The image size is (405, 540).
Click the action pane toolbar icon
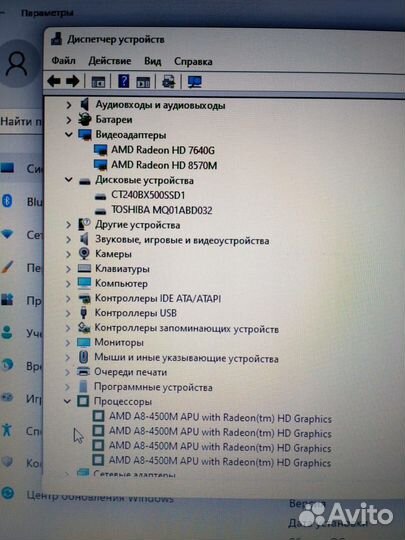pyautogui.click(x=143, y=82)
